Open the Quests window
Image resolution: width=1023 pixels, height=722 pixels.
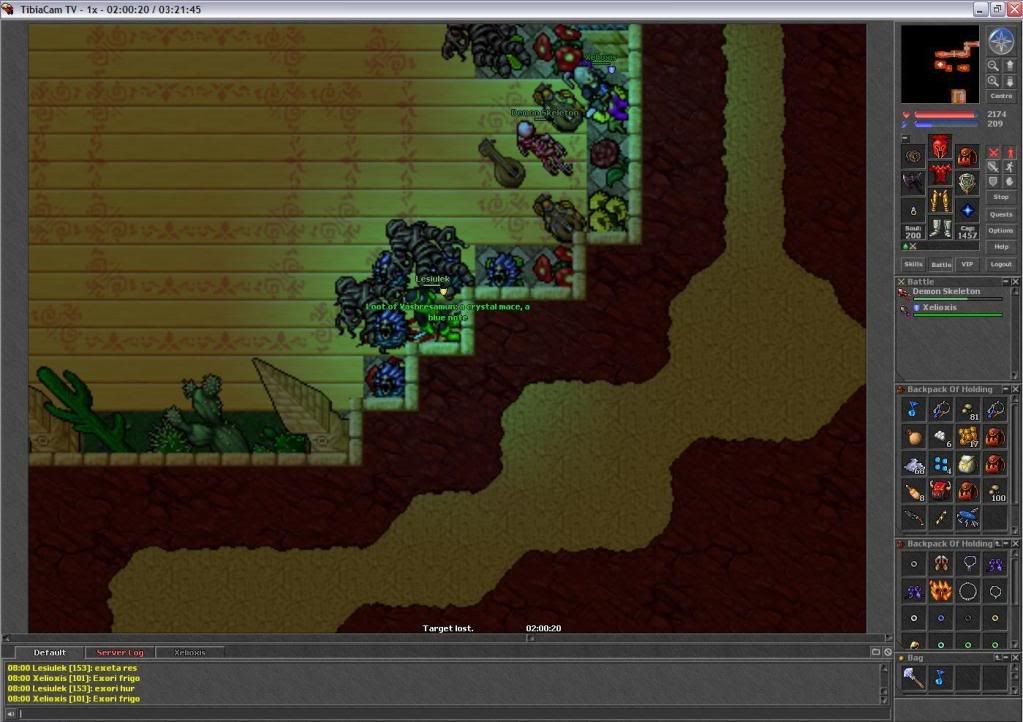[1001, 214]
